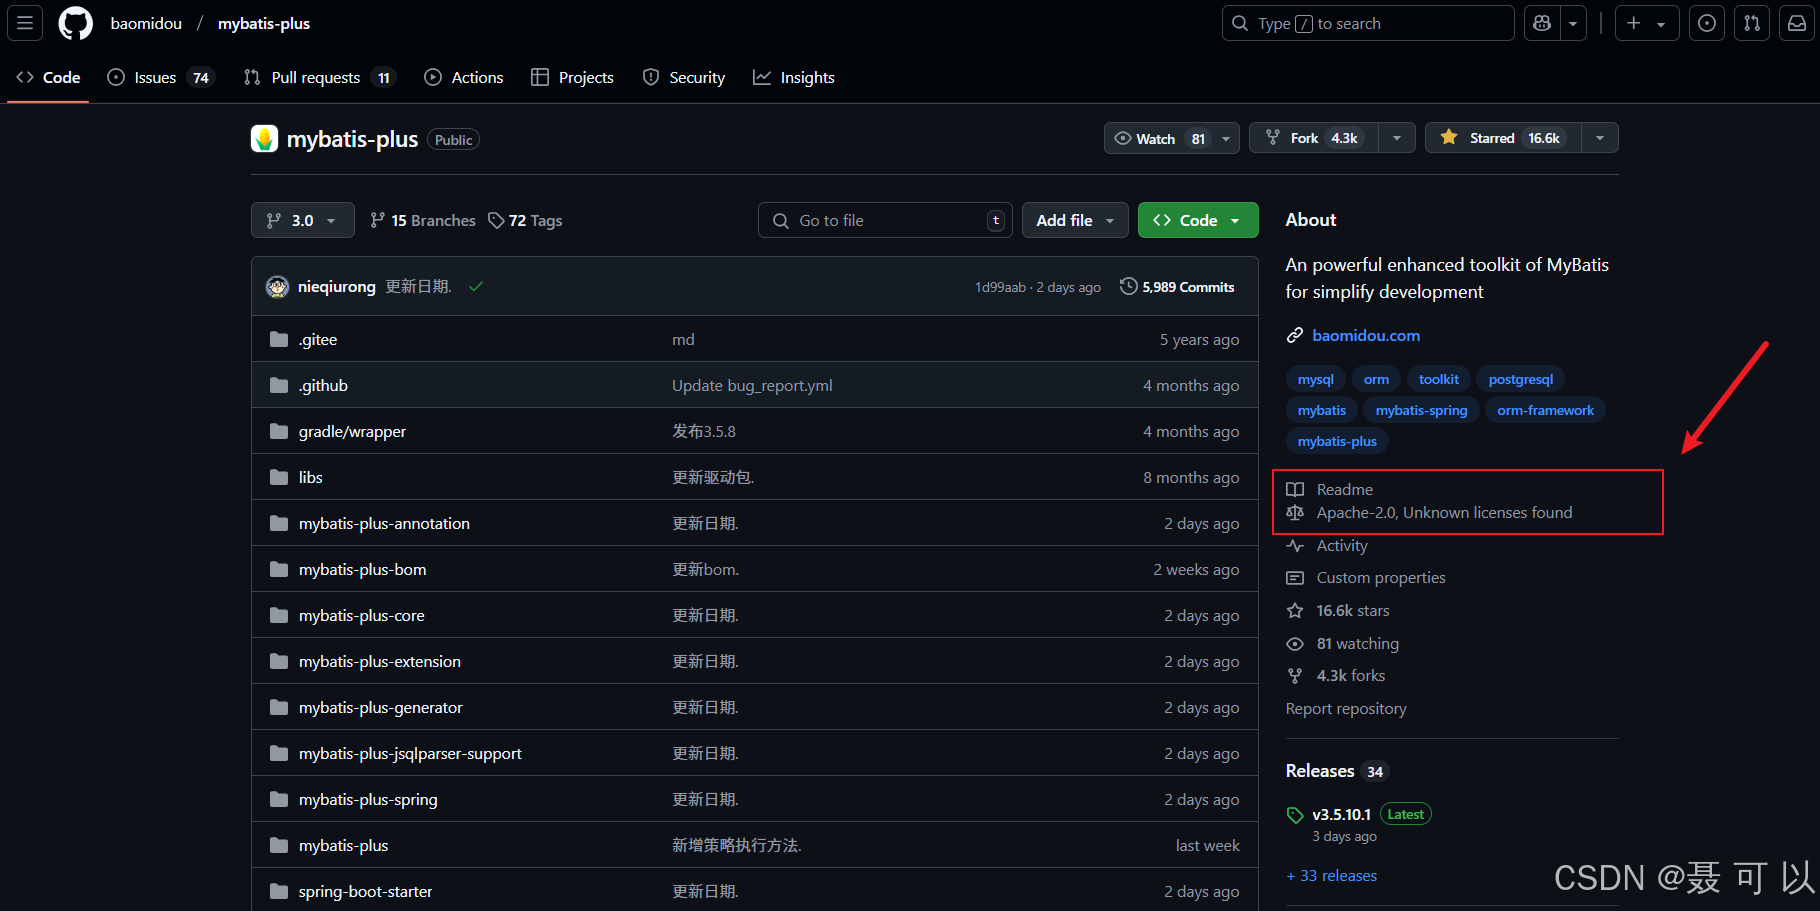The width and height of the screenshot is (1820, 911).
Task: Open the Add file dropdown
Action: (x=1075, y=220)
